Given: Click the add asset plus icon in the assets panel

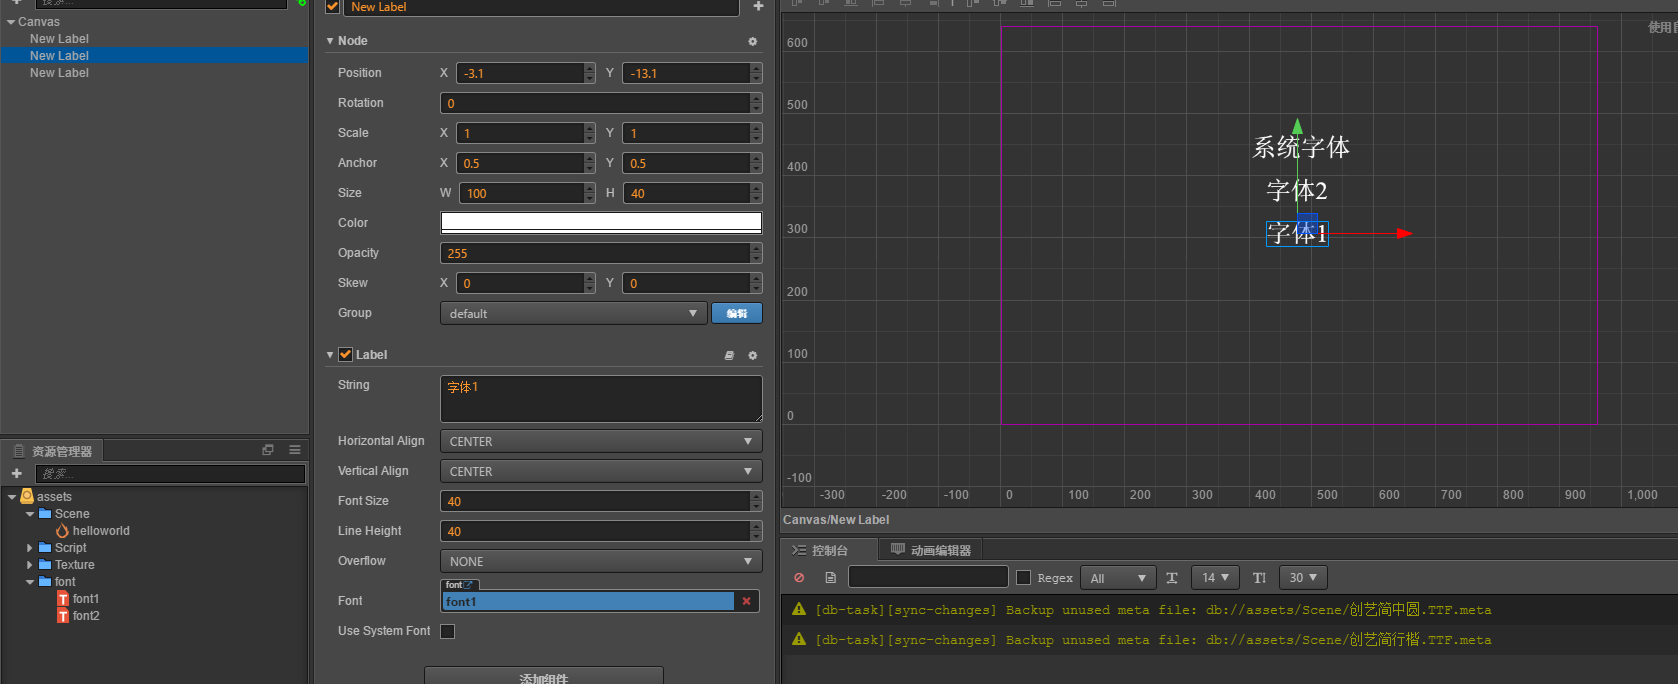Looking at the screenshot, I should 17,473.
